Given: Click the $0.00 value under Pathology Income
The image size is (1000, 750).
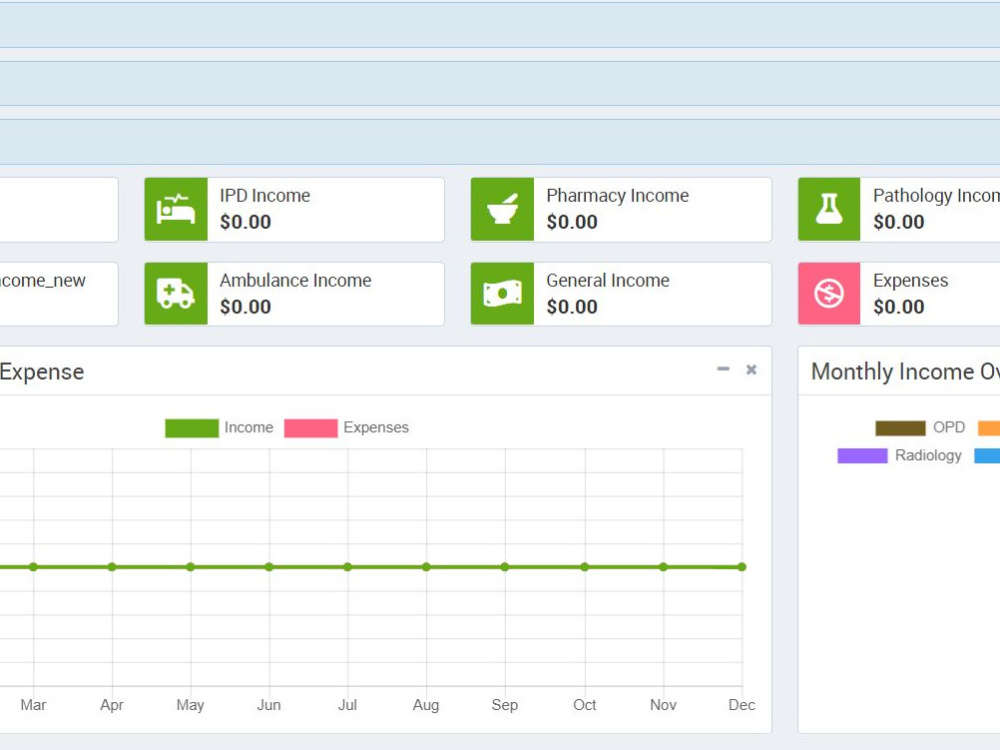Looking at the screenshot, I should (x=899, y=222).
